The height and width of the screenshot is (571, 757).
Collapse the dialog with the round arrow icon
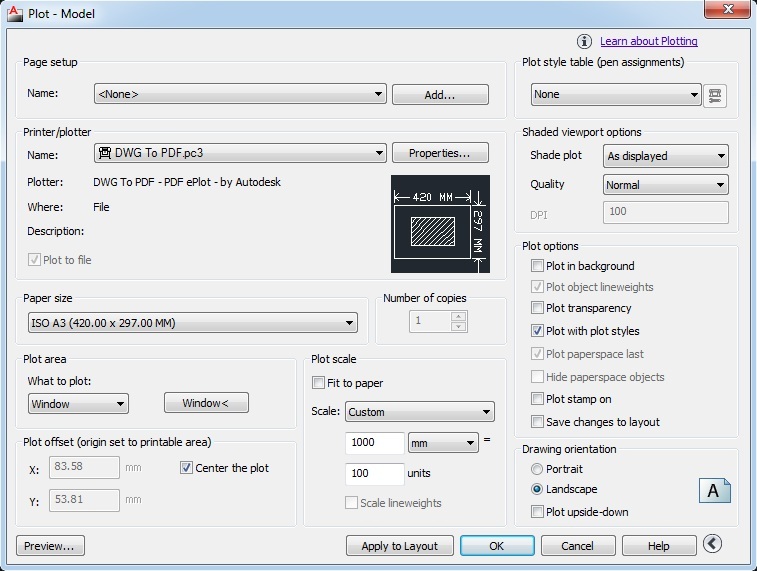click(x=713, y=544)
